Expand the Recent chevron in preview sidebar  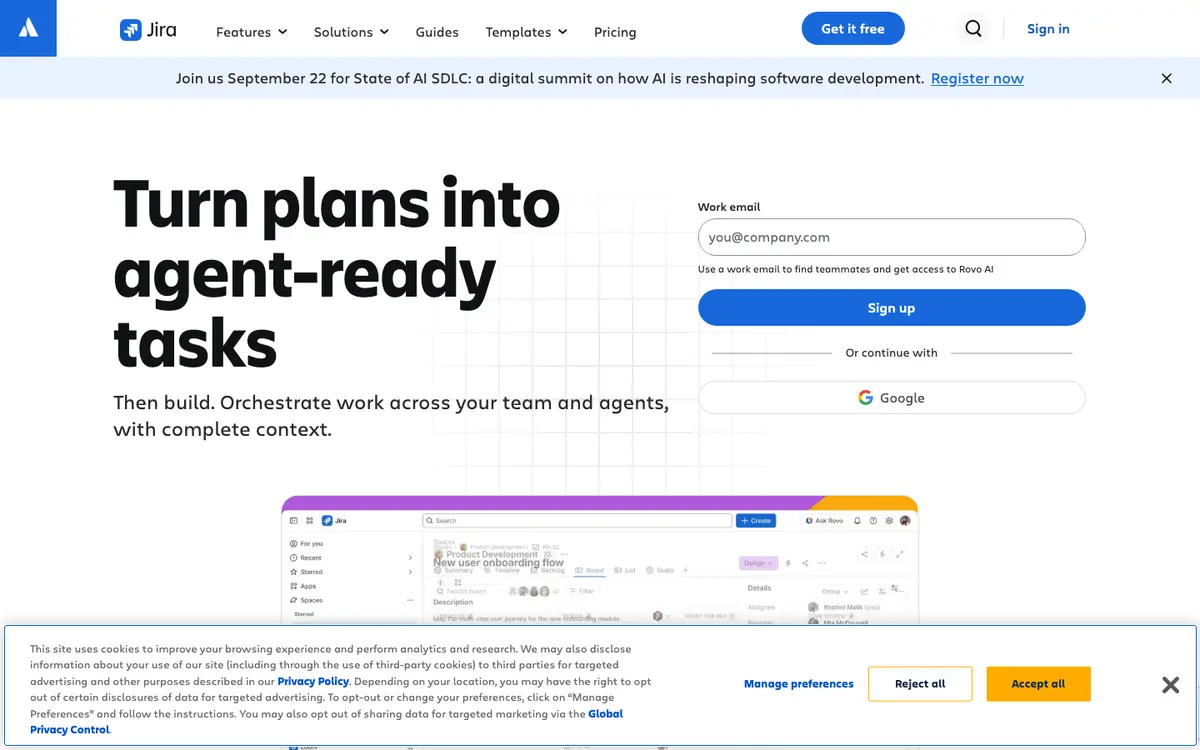pos(410,558)
